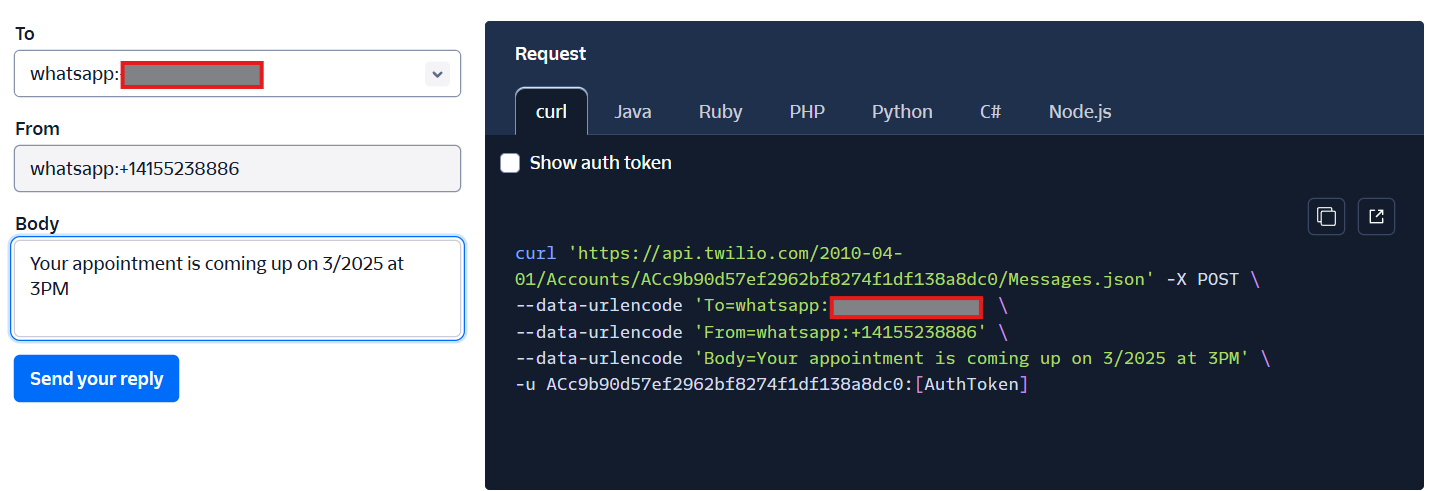Image resolution: width=1436 pixels, height=491 pixels.
Task: Click the To field label
Action: (25, 34)
